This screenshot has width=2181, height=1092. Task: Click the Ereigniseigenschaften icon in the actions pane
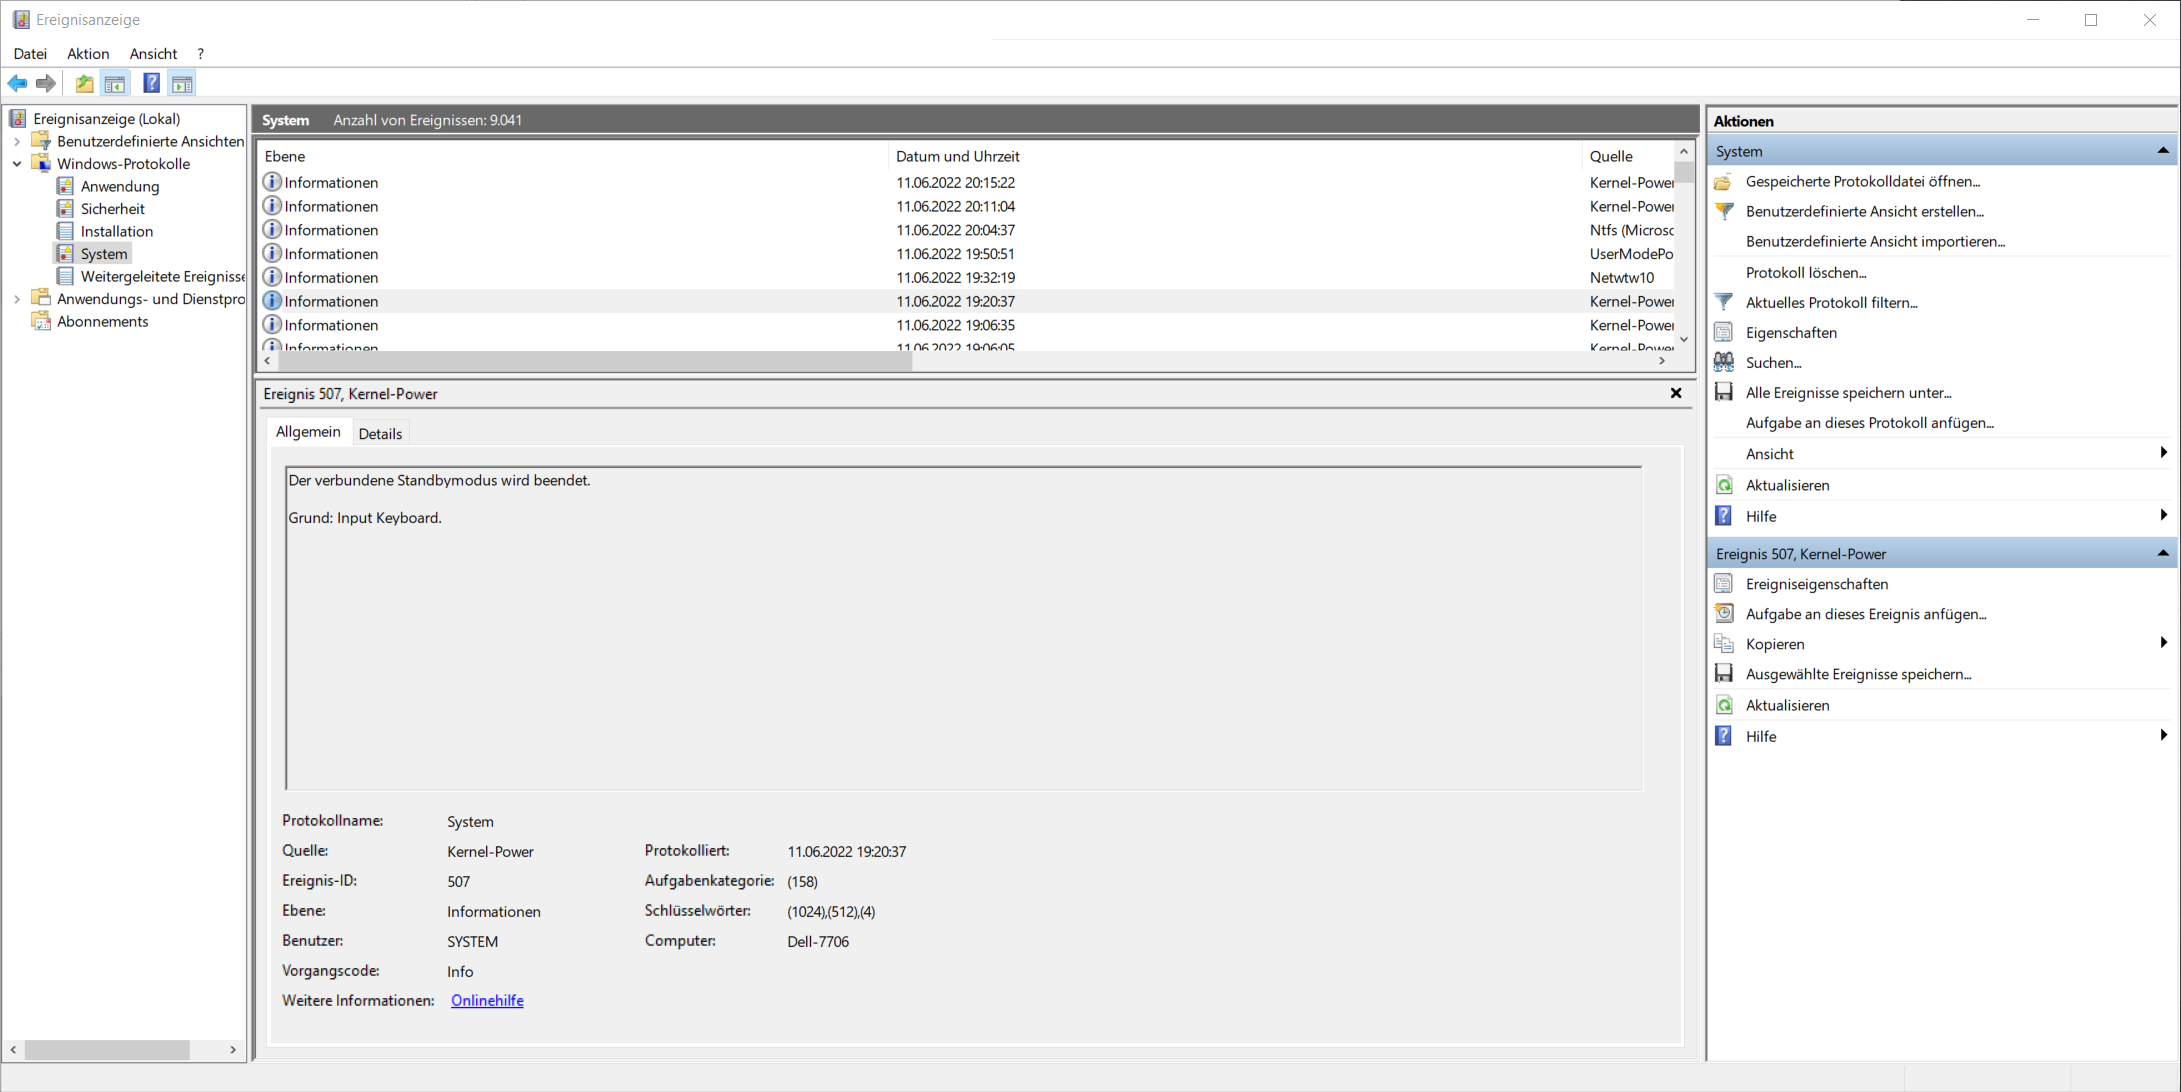(1724, 584)
